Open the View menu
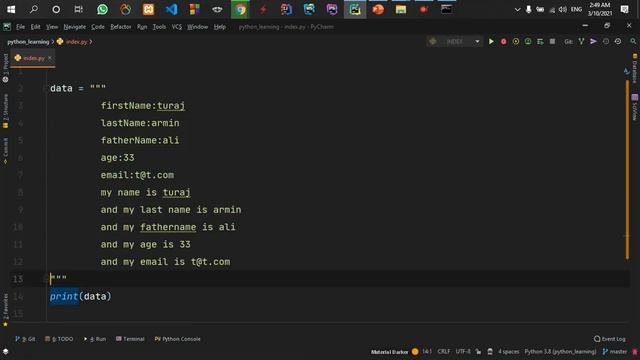The height and width of the screenshot is (360, 640). click(52, 27)
